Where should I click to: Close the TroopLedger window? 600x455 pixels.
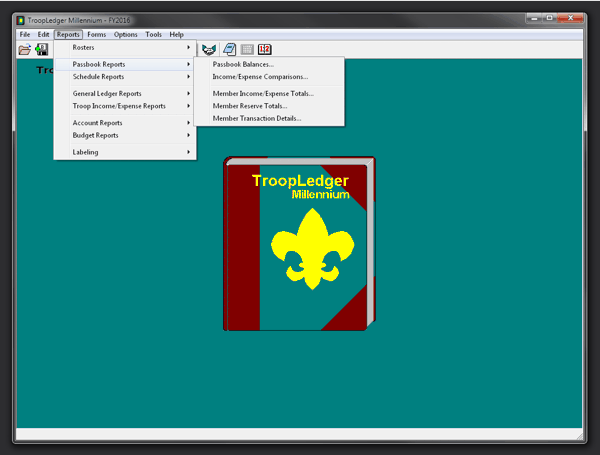(x=570, y=18)
